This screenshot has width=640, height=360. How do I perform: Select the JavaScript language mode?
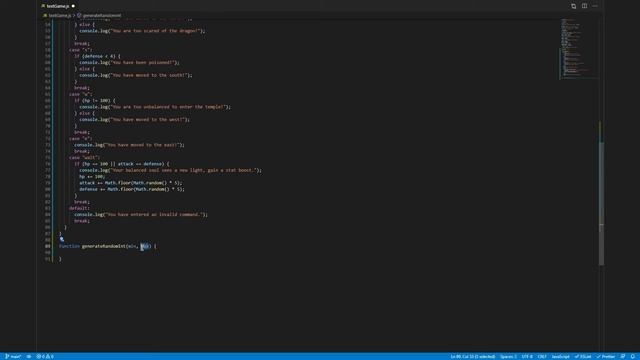point(560,356)
